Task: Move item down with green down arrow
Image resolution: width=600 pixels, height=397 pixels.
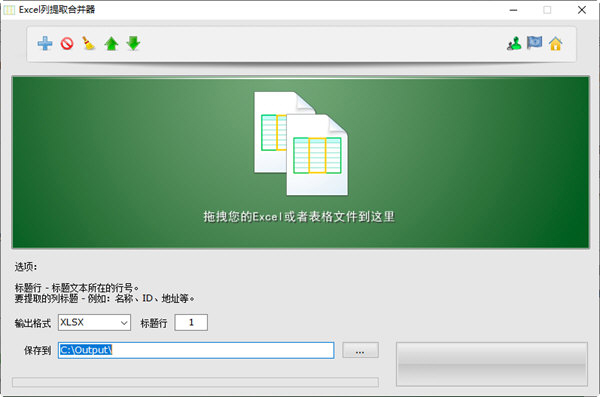Action: 134,43
